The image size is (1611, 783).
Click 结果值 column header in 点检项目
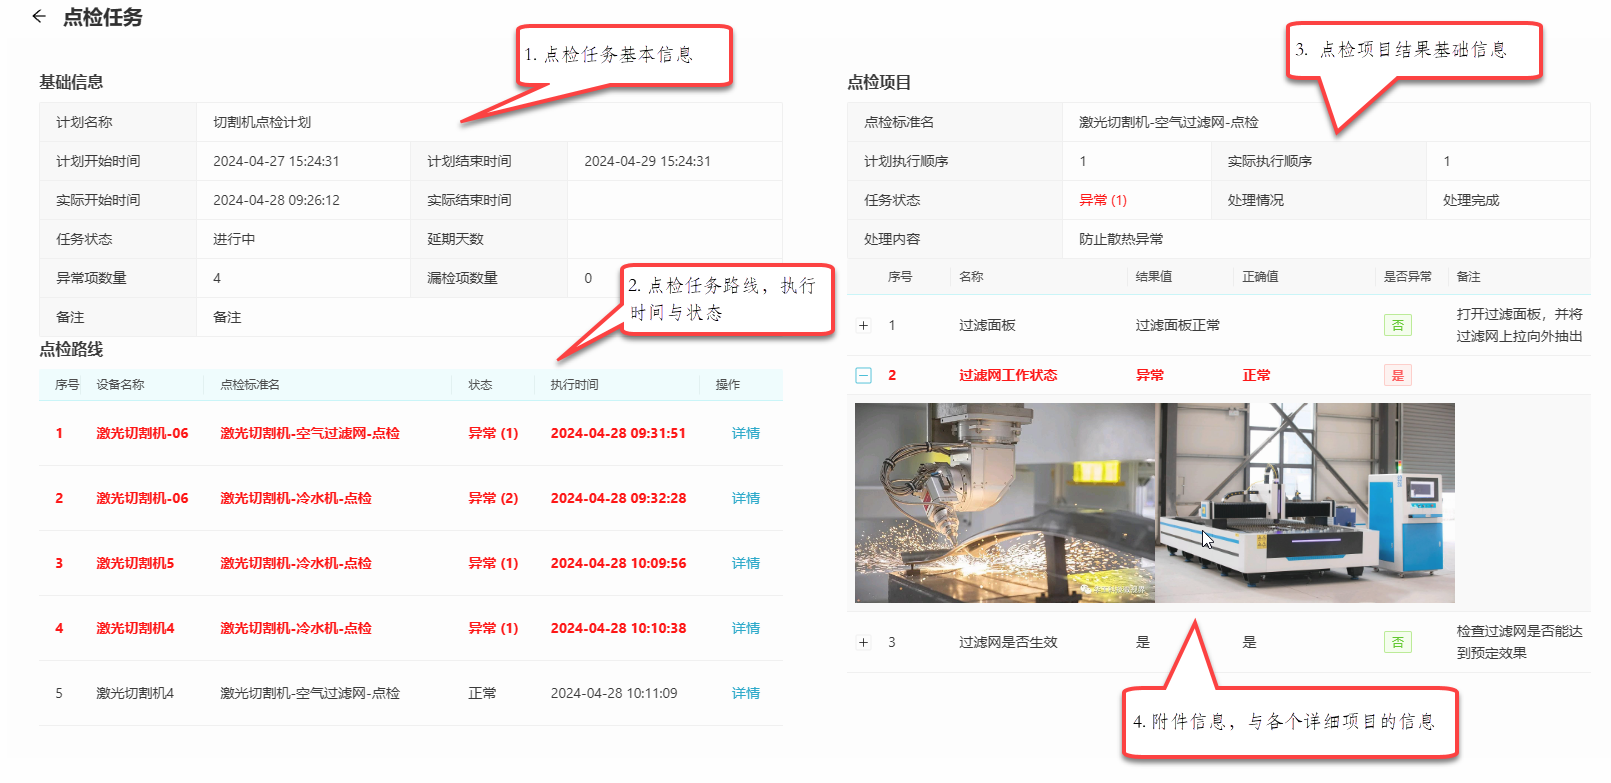click(x=1154, y=277)
